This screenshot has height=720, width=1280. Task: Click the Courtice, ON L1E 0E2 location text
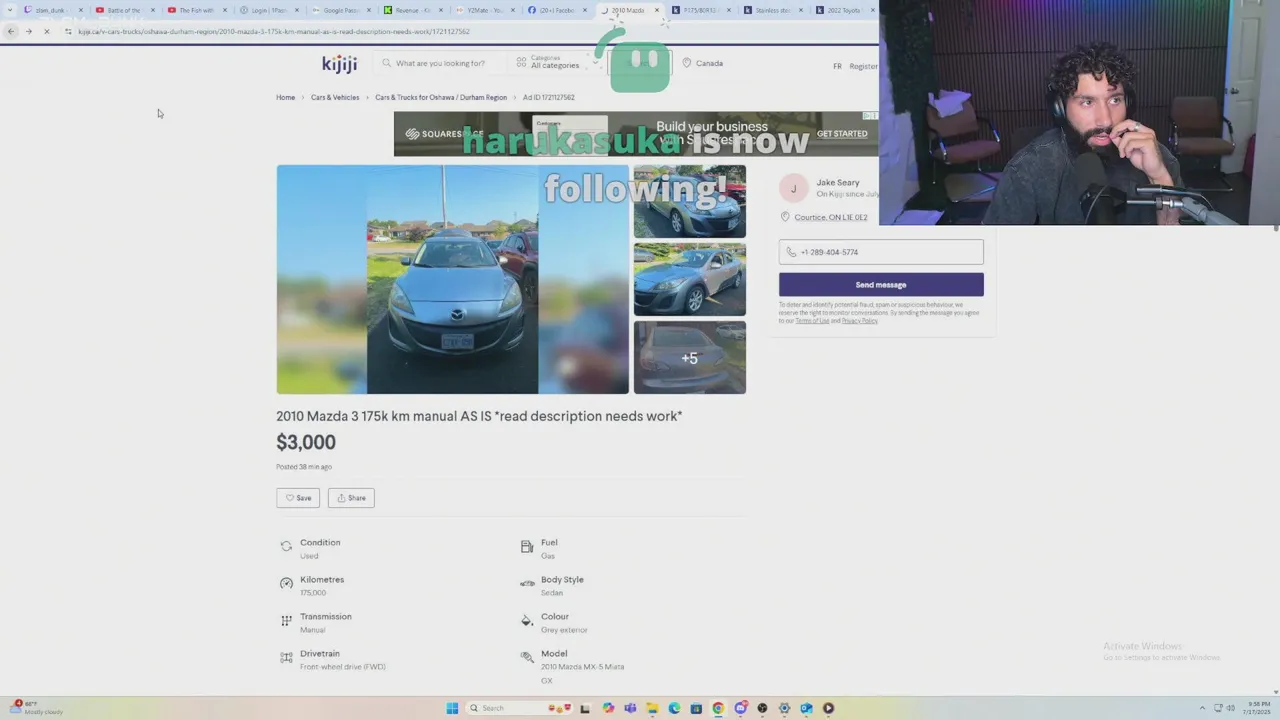(x=831, y=217)
